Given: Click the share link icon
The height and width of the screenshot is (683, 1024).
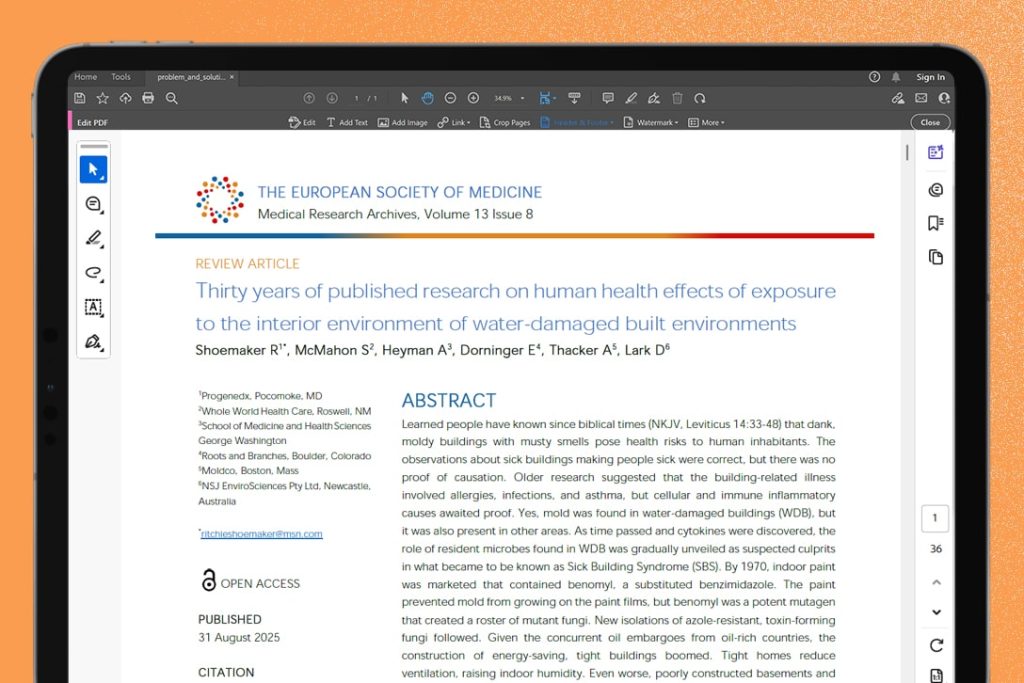Looking at the screenshot, I should point(898,98).
